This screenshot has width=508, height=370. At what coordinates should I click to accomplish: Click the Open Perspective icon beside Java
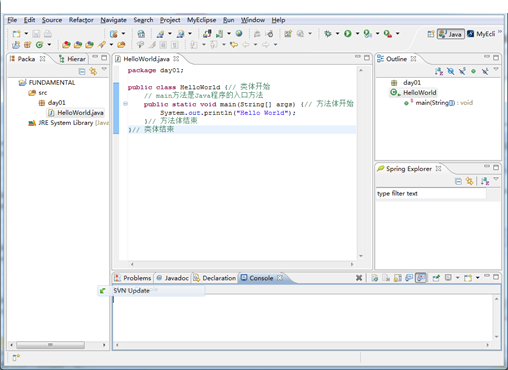(x=431, y=34)
